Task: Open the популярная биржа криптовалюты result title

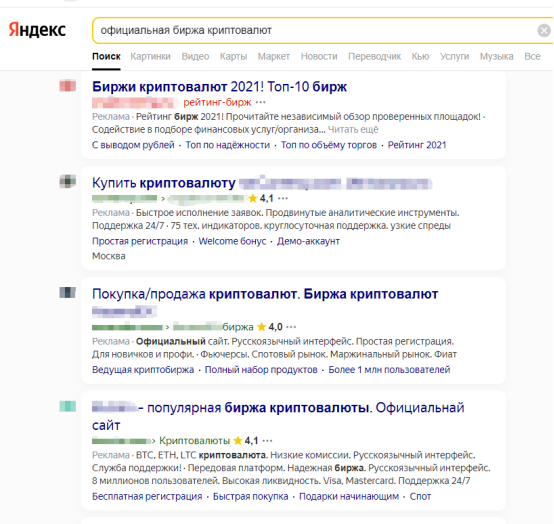Action: click(x=278, y=416)
